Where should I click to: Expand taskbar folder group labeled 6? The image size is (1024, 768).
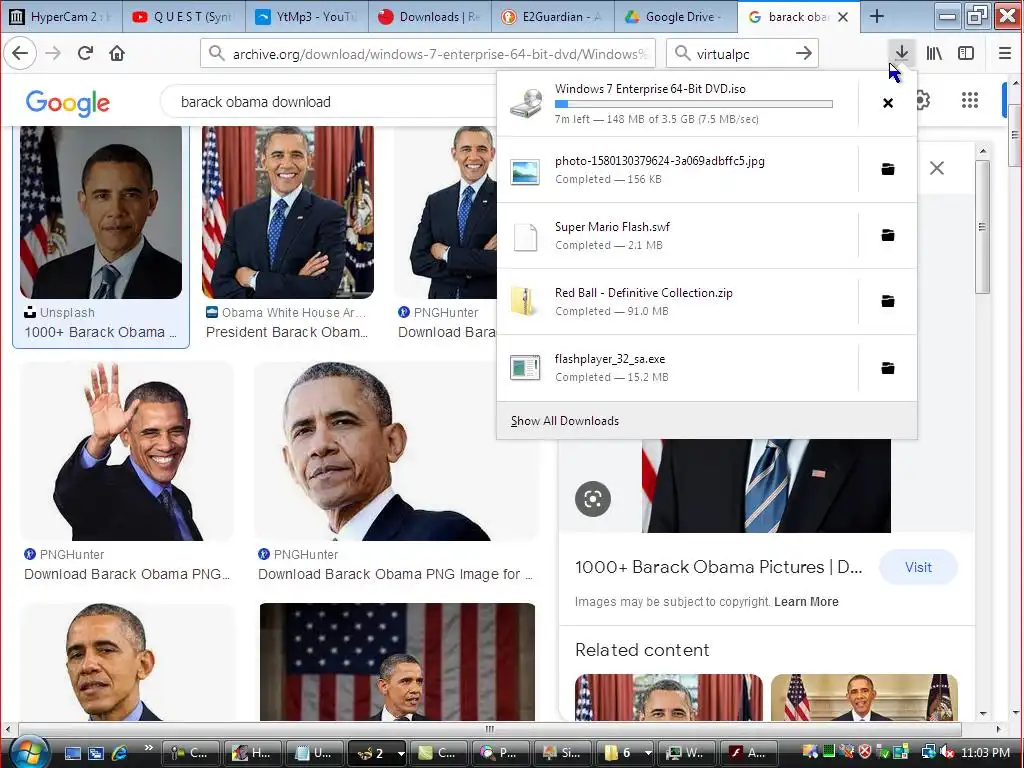point(626,753)
